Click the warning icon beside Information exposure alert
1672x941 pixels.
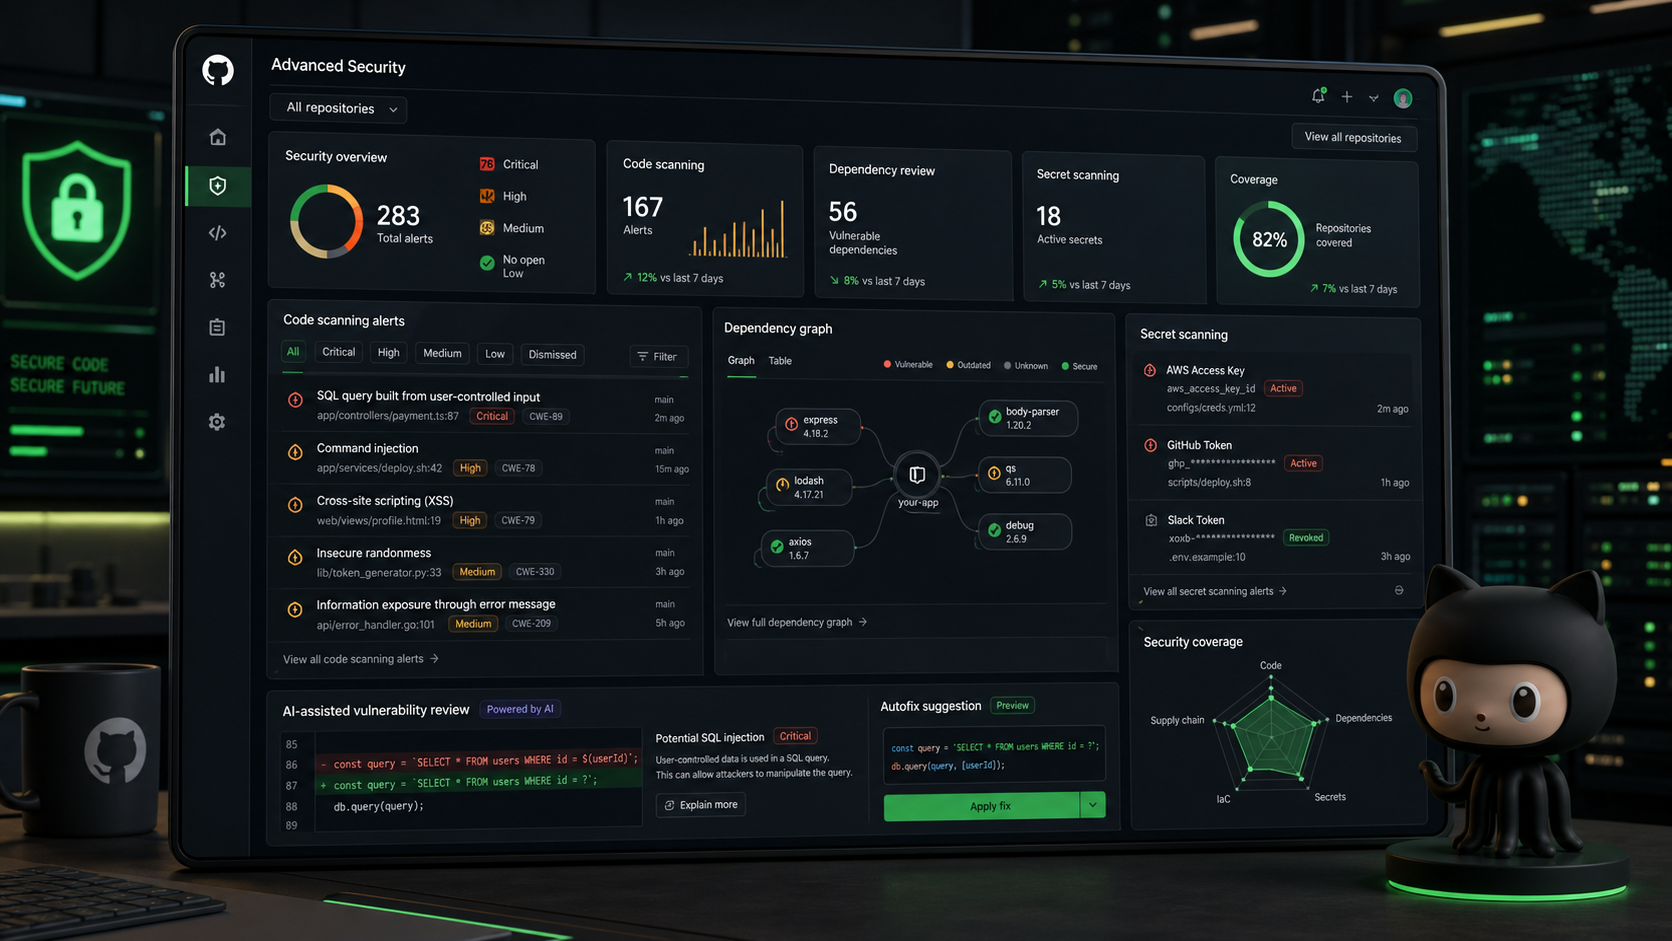(x=295, y=609)
